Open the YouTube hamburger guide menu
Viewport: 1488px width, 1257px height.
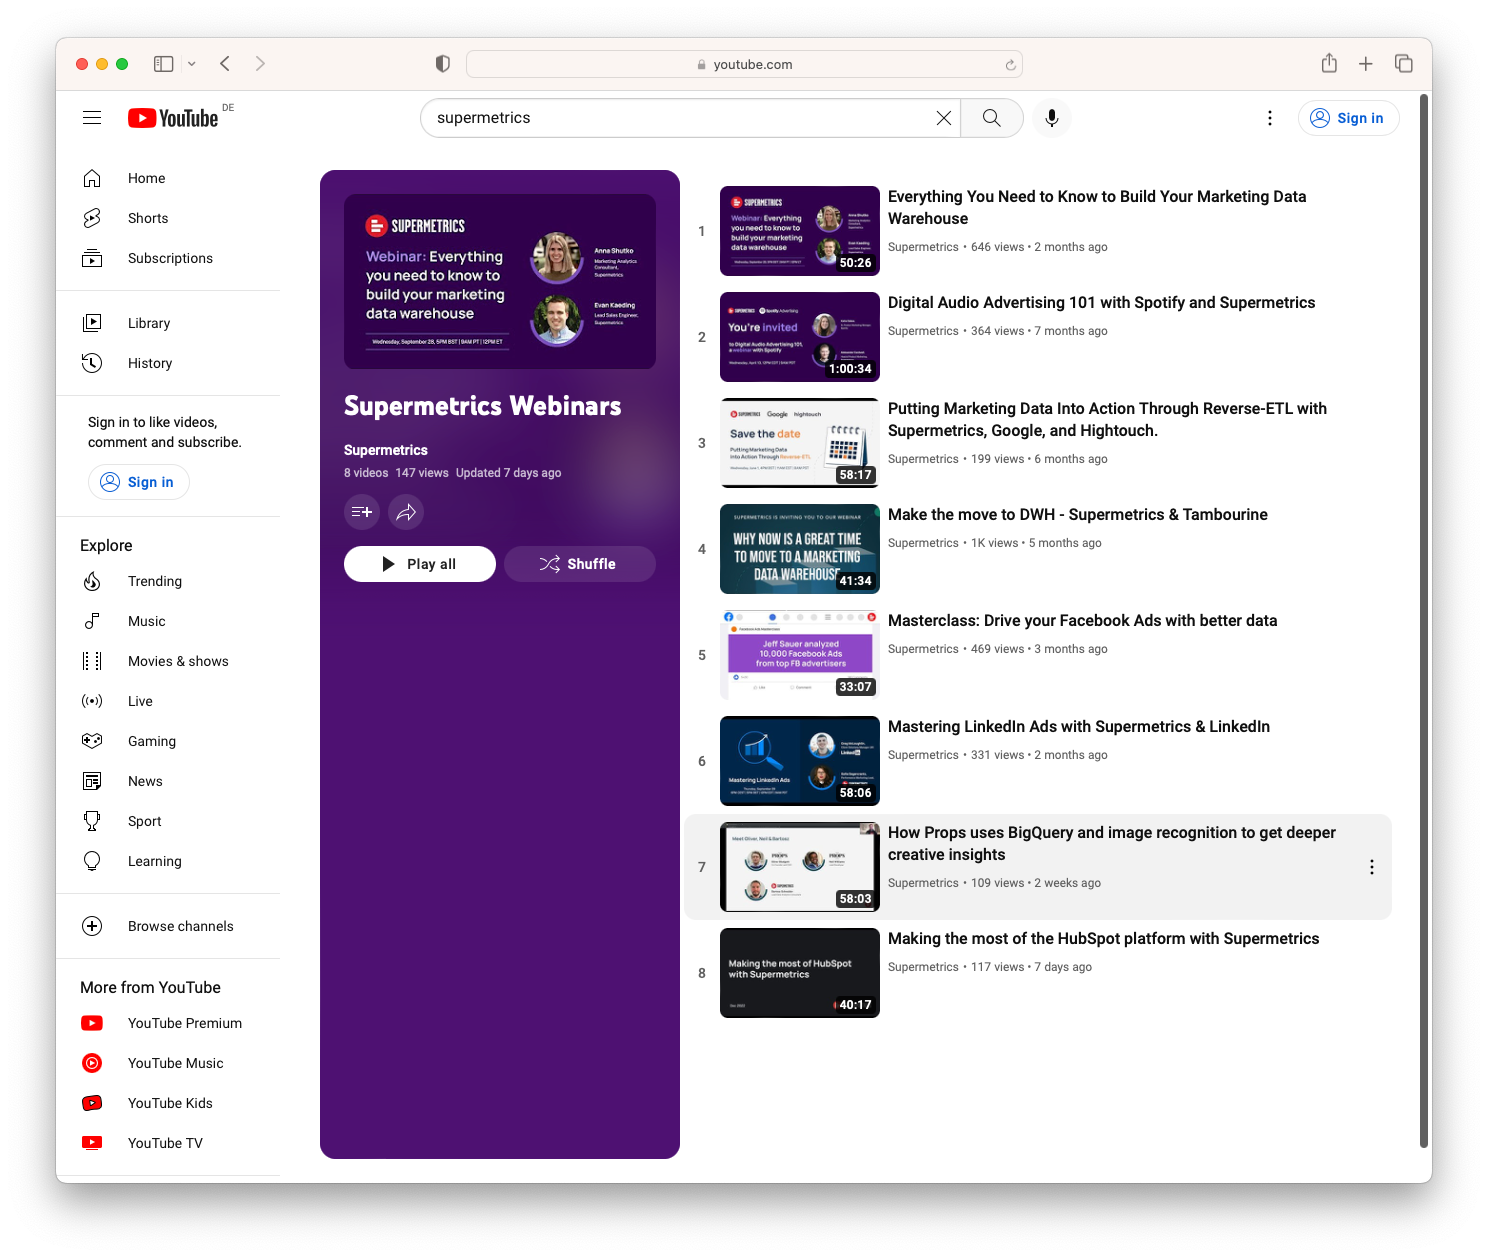click(92, 118)
